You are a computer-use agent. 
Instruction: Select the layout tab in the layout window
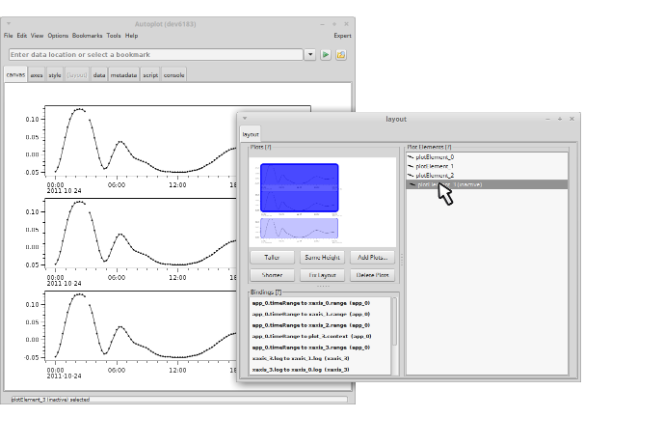pyautogui.click(x=250, y=134)
